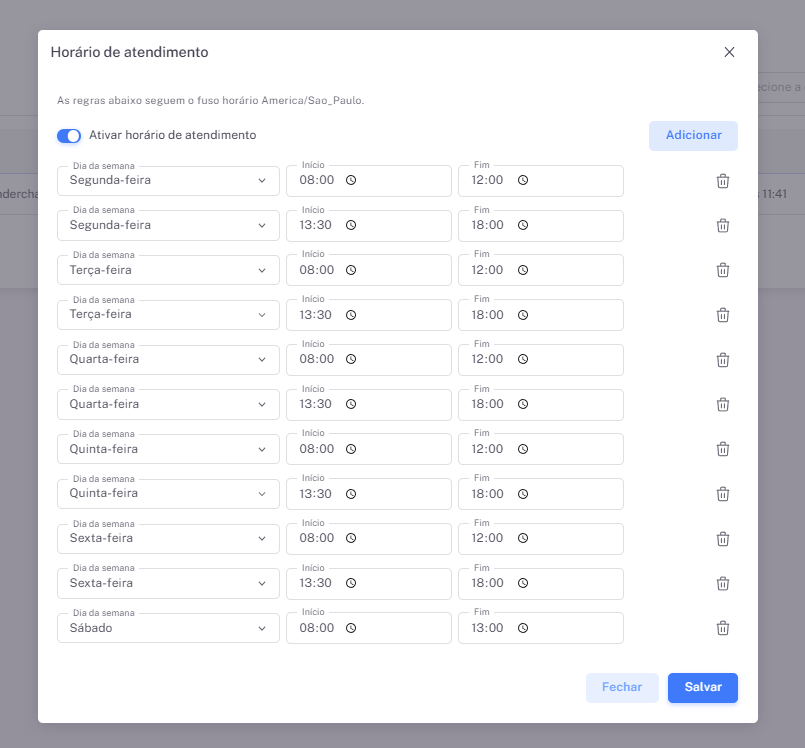This screenshot has width=805, height=748.
Task: Open the Quarta-feira dropdown in the 13:30 row
Action: (x=168, y=404)
